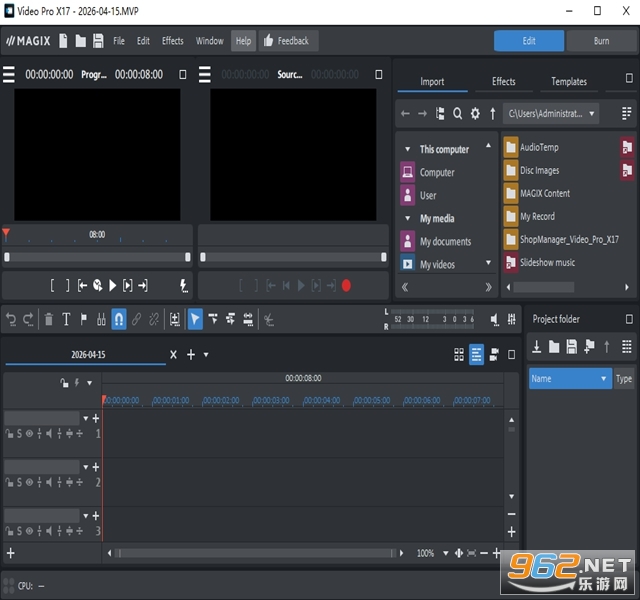Open a project with the folder icon
640x600 pixels.
pos(81,41)
